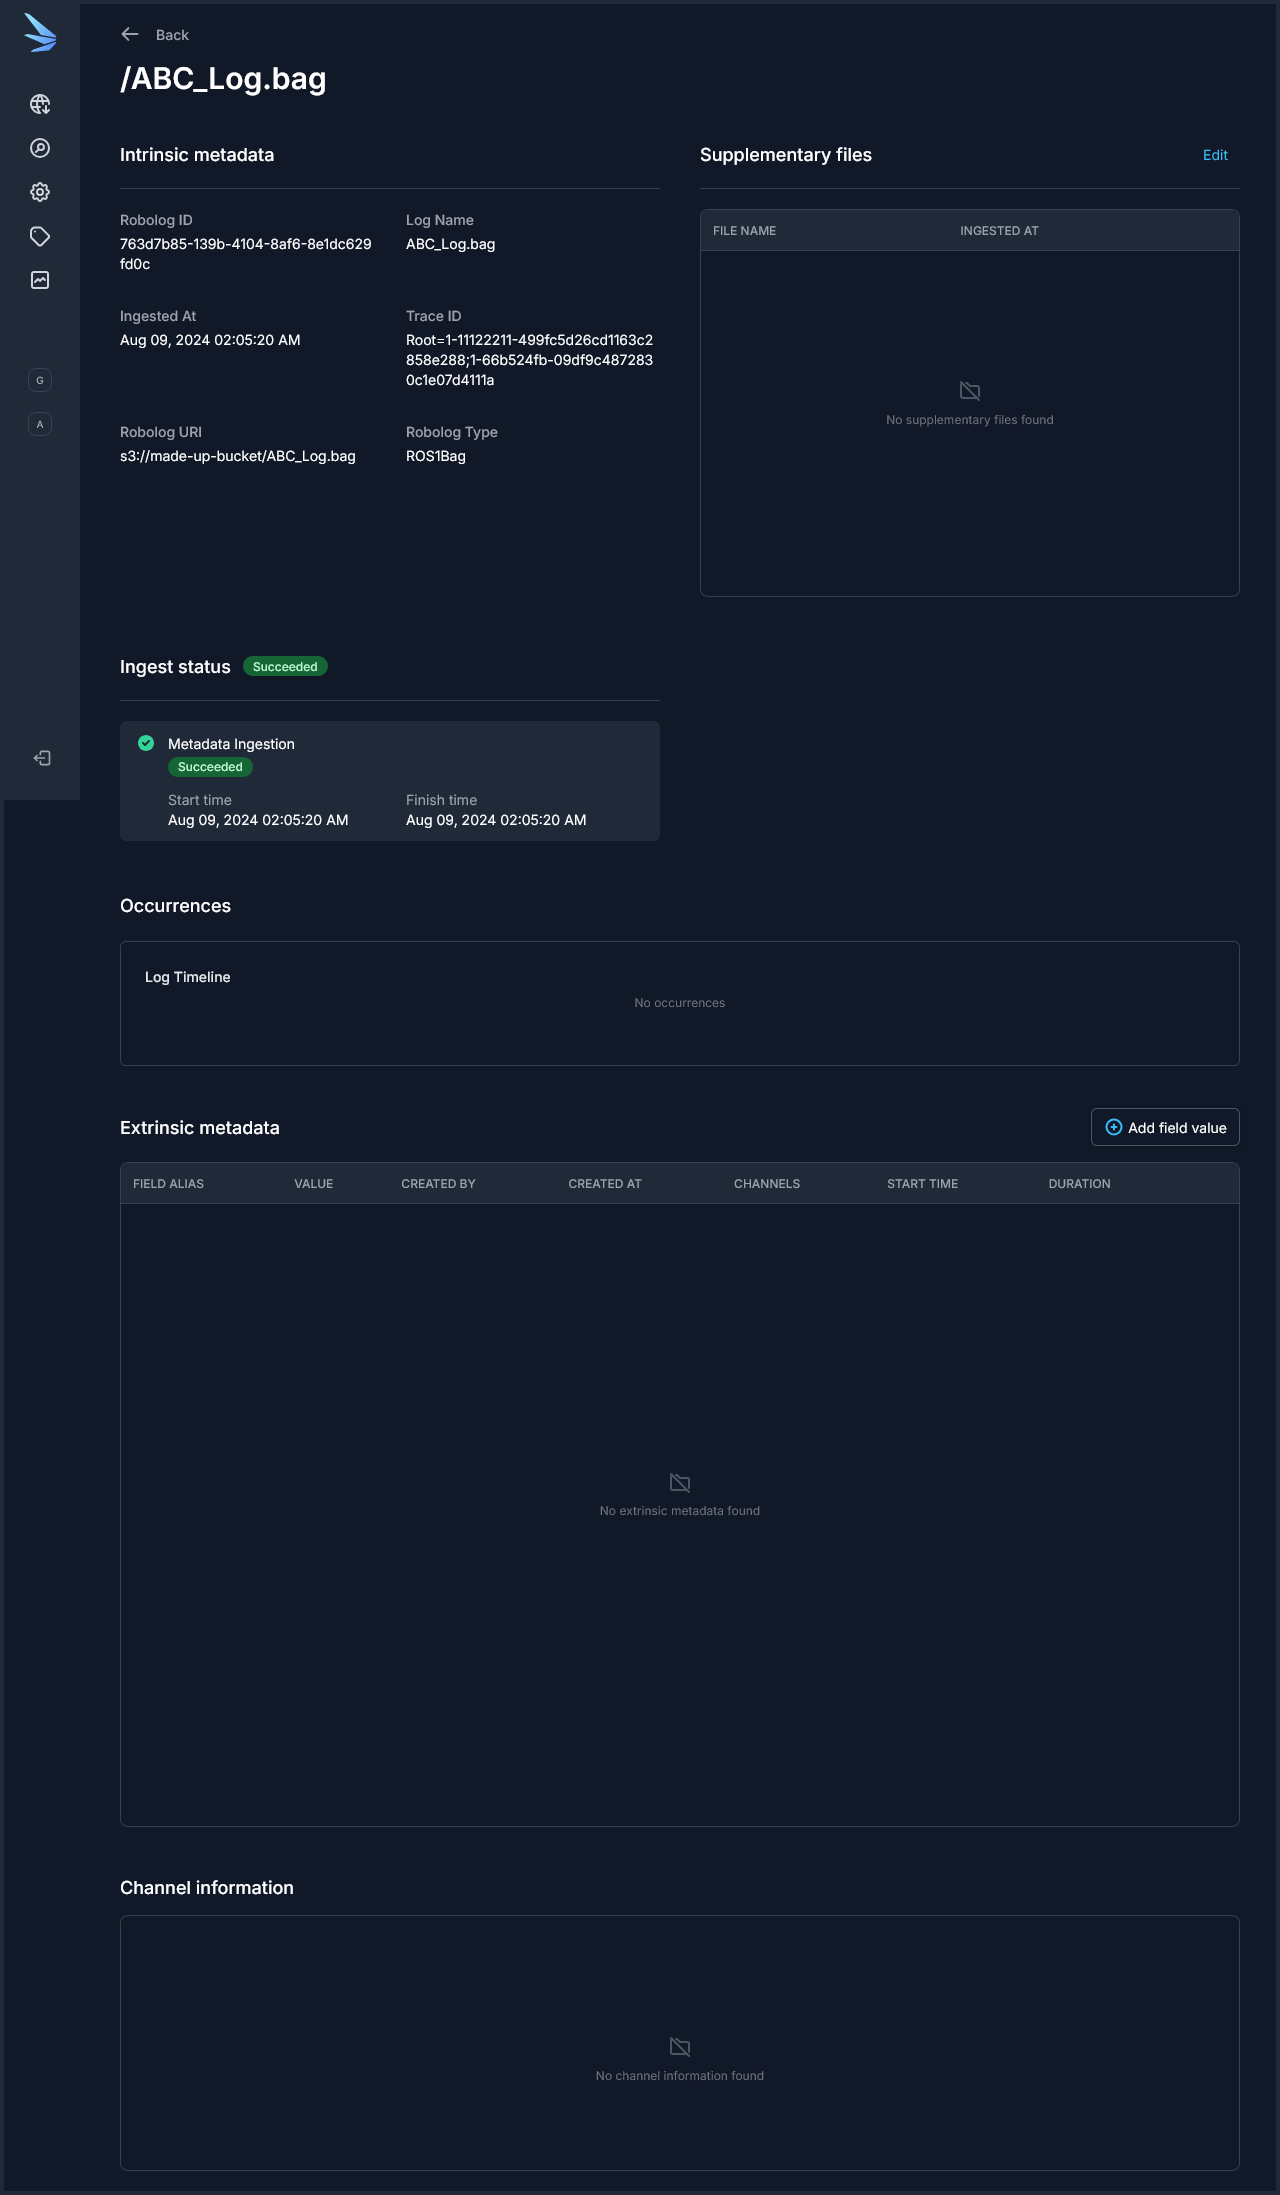Click the app logo in the sidebar
The height and width of the screenshot is (2195, 1280).
(x=40, y=33)
